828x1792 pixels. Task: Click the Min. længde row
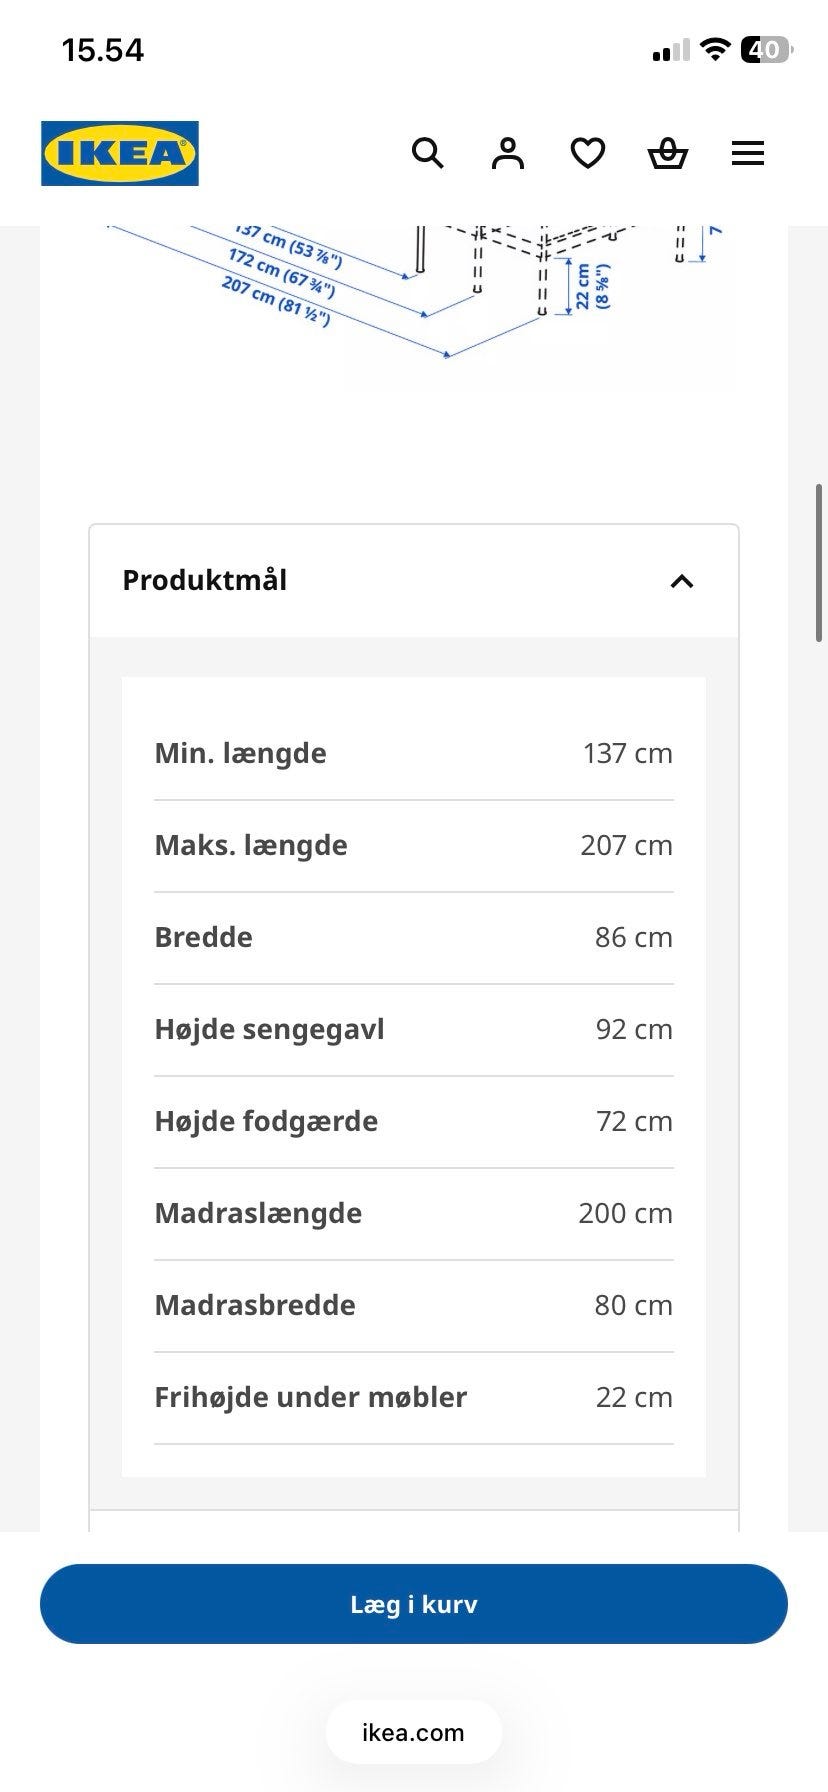tap(414, 754)
